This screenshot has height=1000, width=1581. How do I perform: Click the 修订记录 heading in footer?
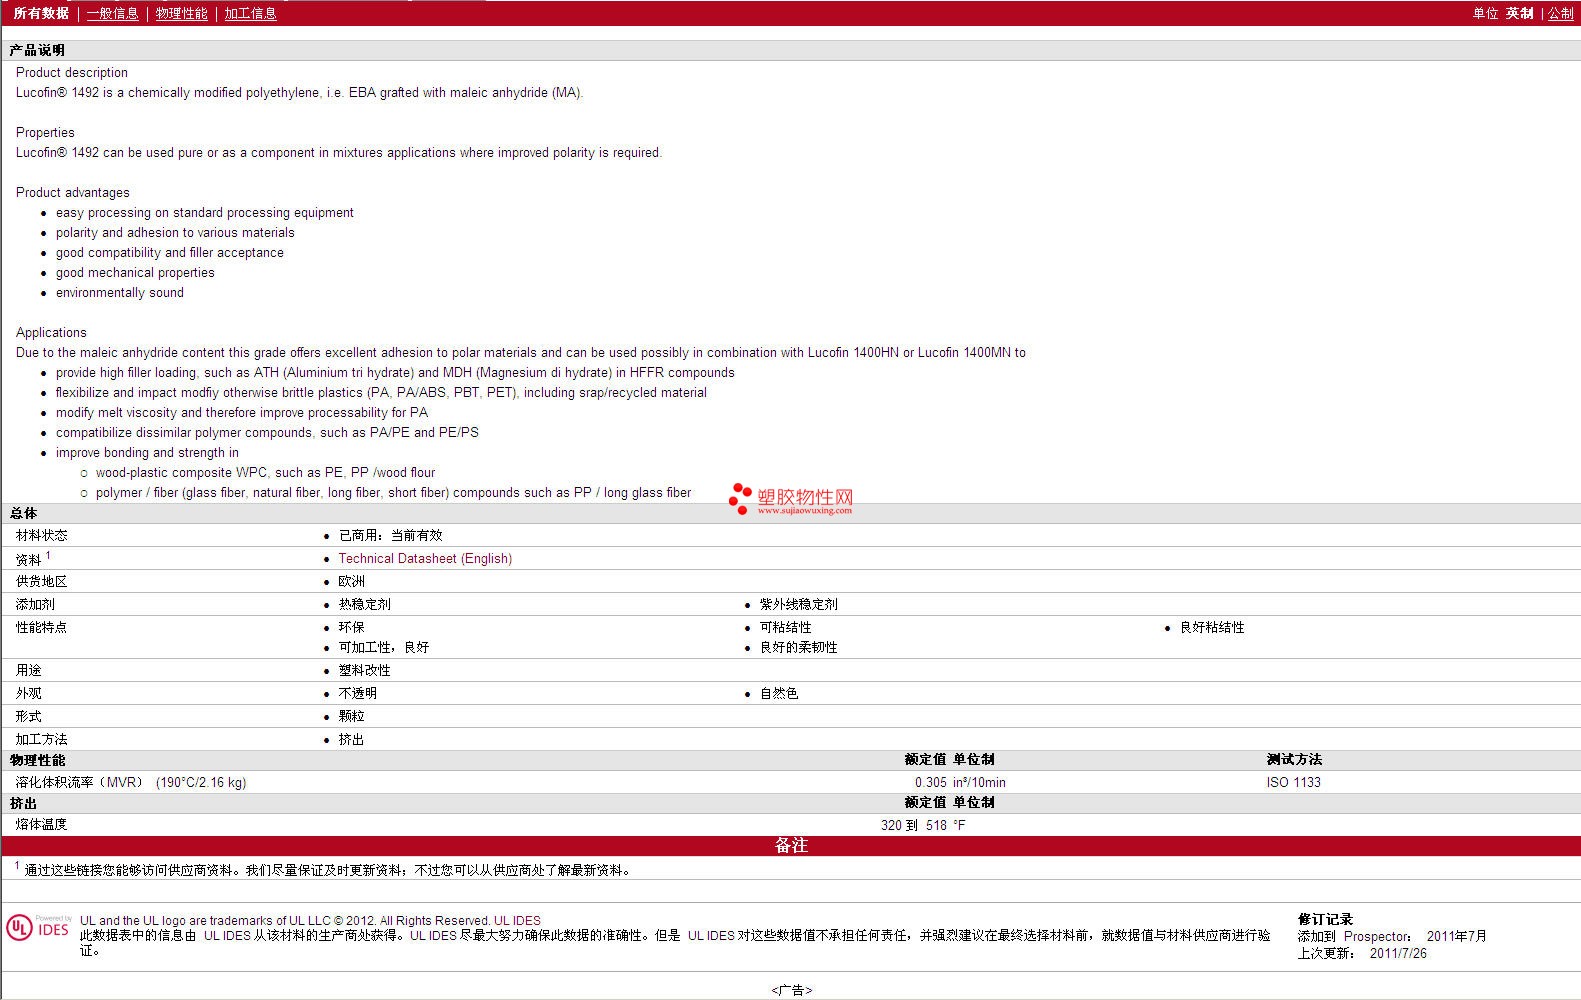pyautogui.click(x=1325, y=919)
